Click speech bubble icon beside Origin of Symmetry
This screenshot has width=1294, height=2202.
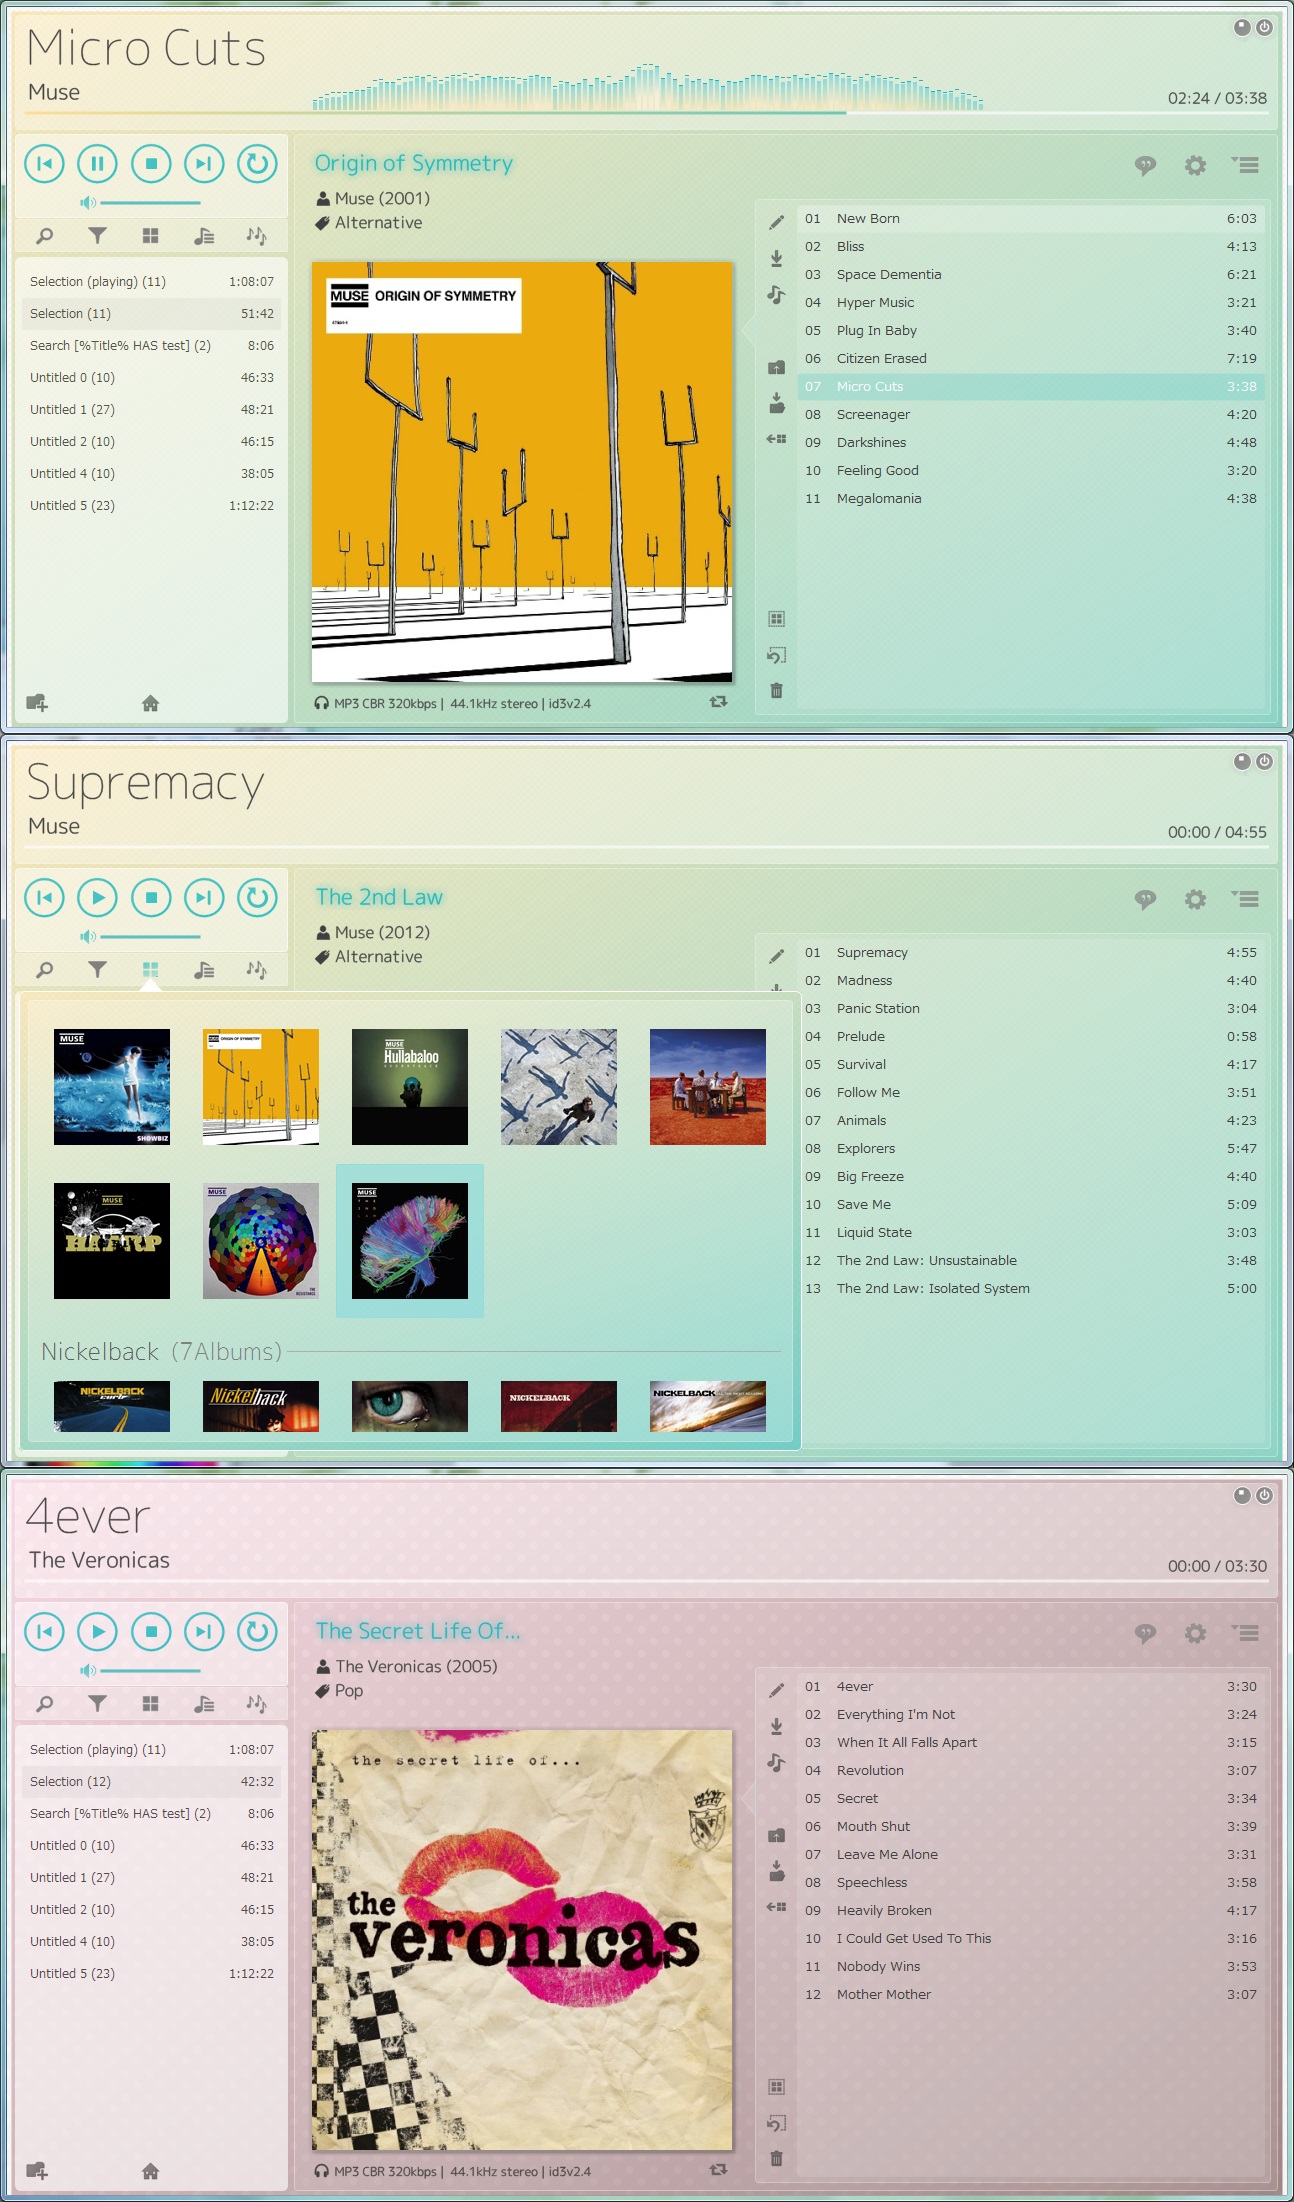1145,165
